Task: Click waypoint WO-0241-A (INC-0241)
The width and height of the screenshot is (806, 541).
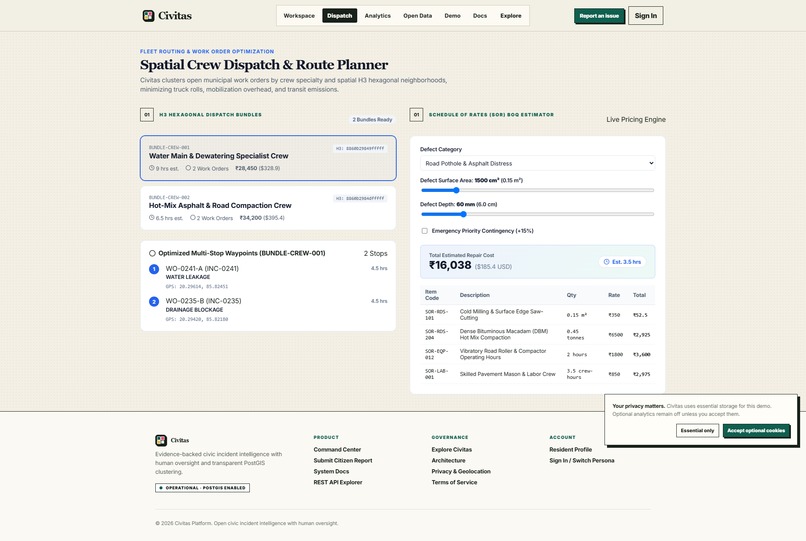Action: click(x=202, y=268)
